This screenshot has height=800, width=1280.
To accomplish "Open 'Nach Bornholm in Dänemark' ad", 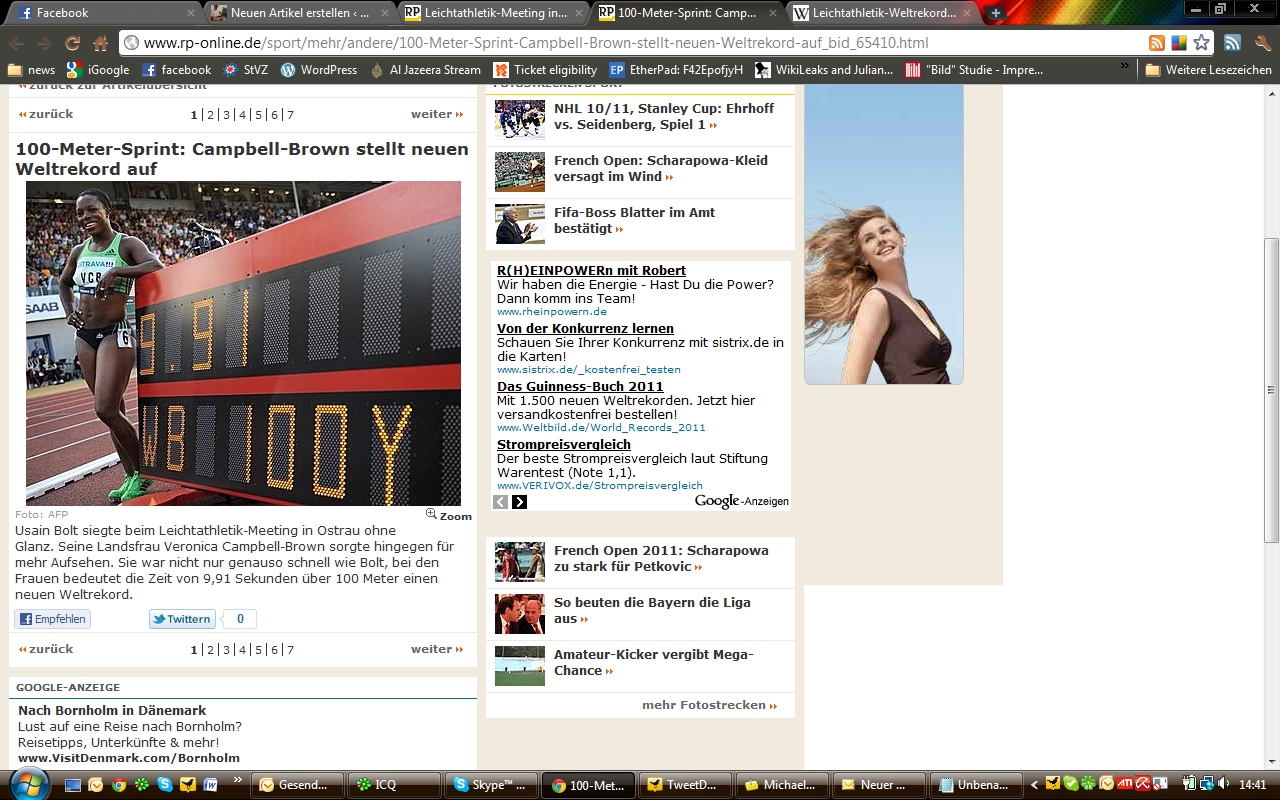I will [x=112, y=710].
